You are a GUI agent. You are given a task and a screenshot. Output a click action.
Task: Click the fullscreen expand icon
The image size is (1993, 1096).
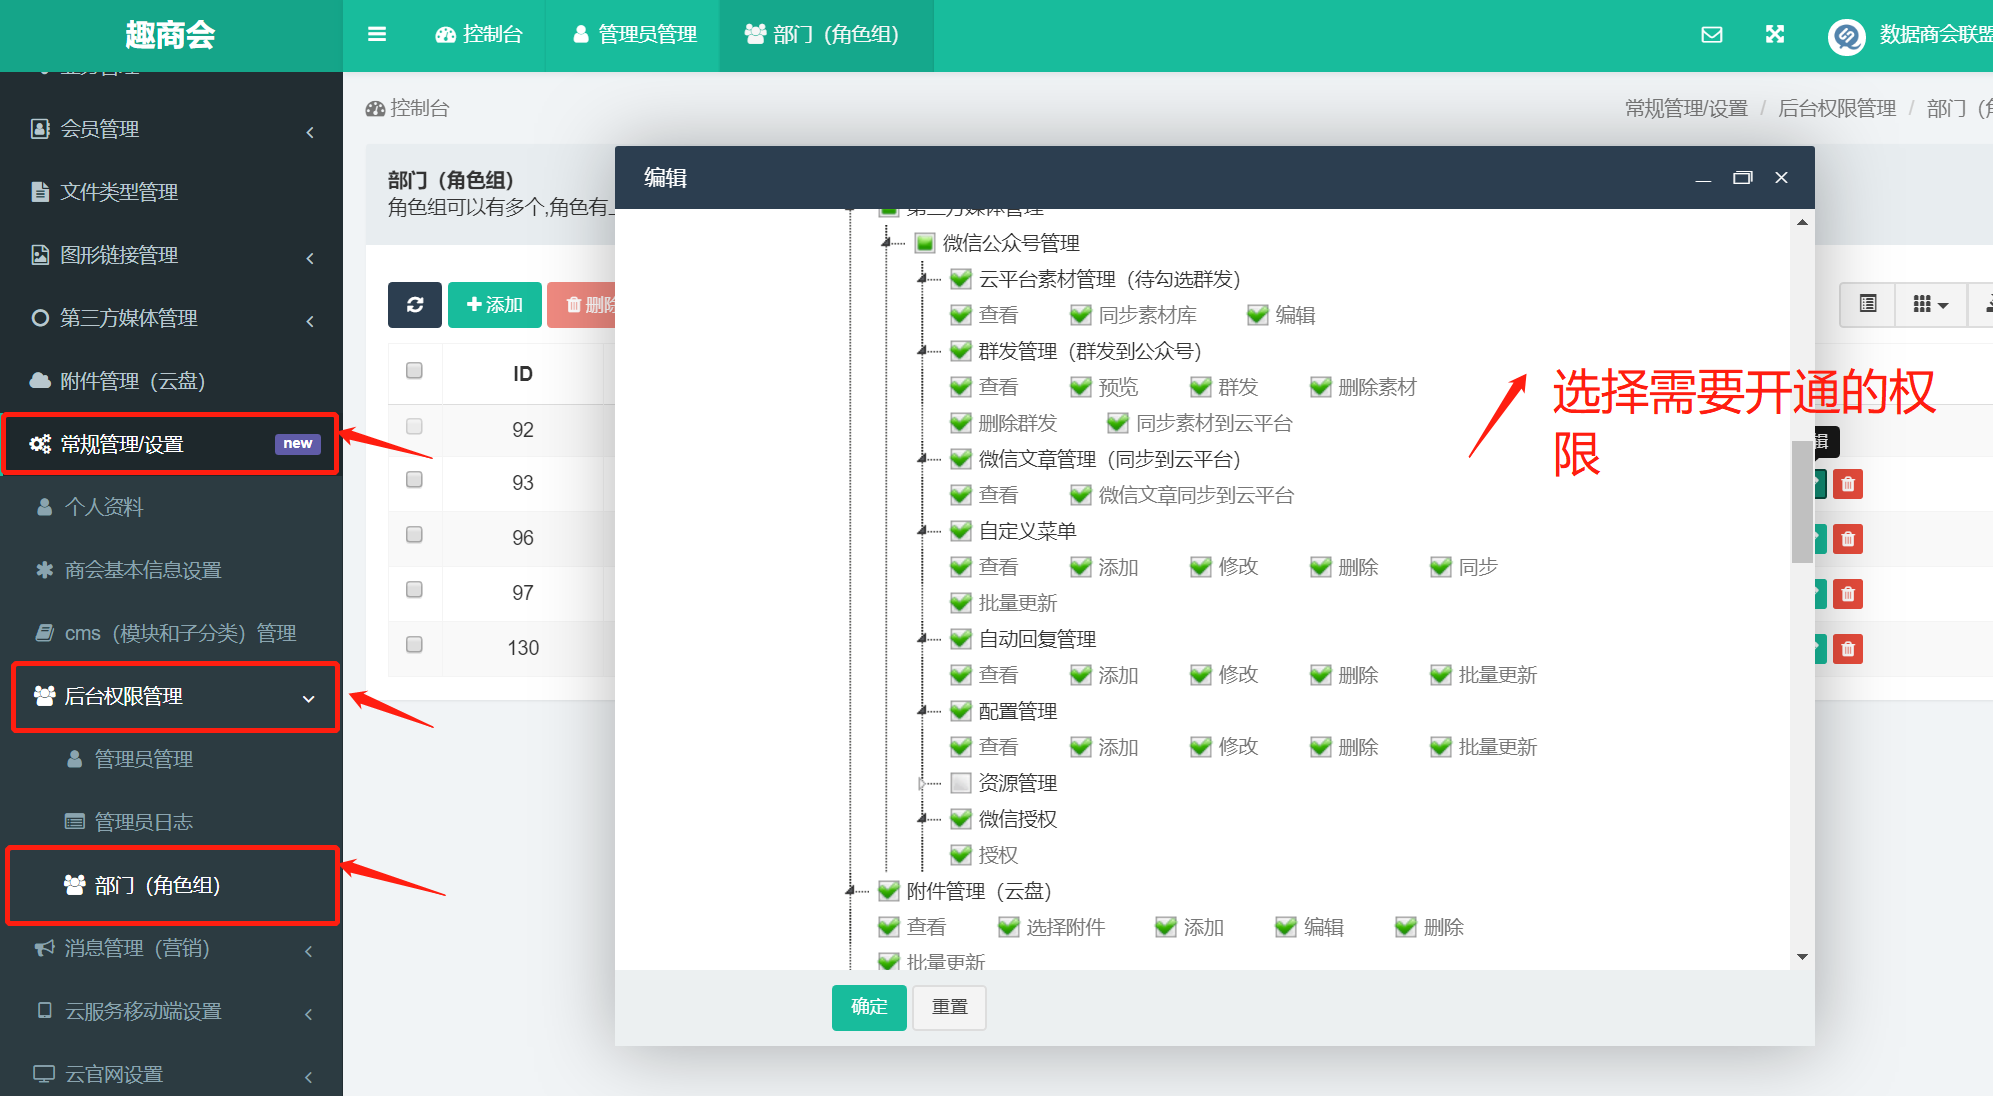click(1775, 35)
